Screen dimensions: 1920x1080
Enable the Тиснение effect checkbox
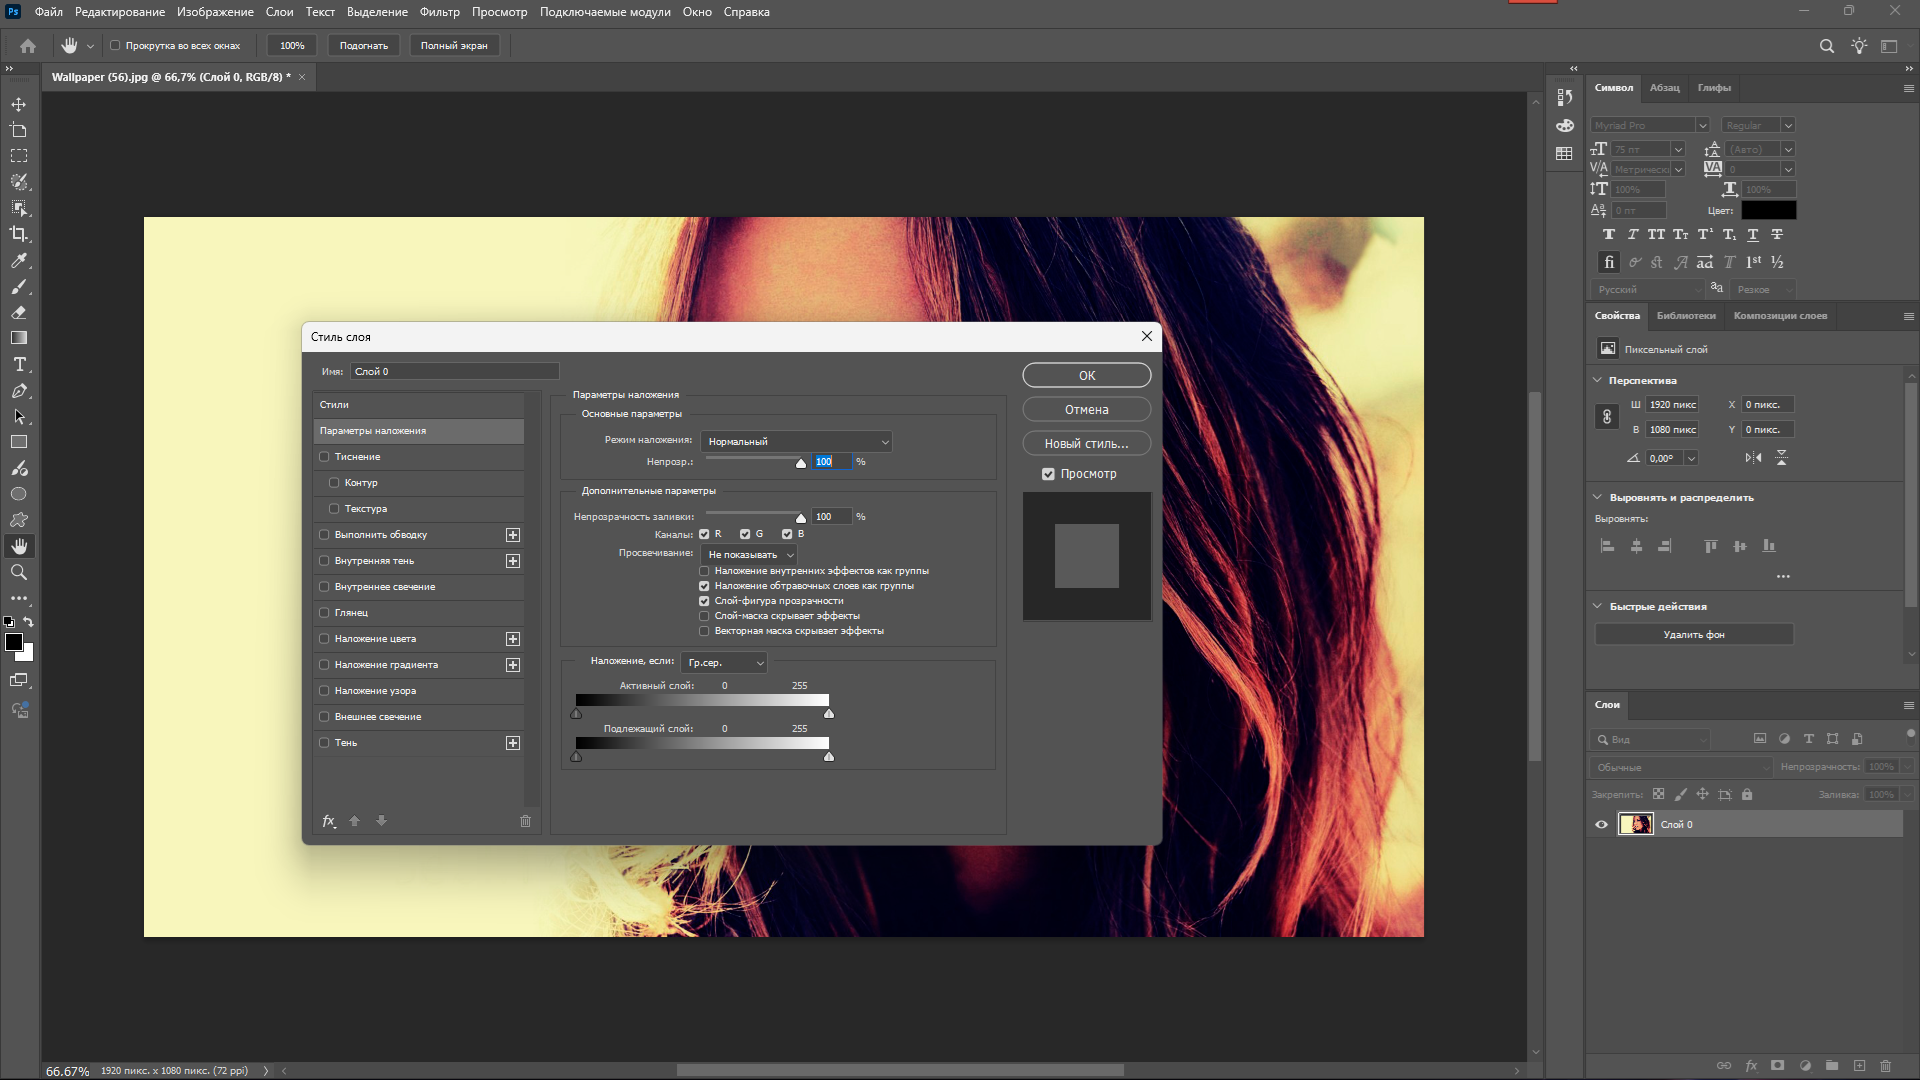(324, 457)
